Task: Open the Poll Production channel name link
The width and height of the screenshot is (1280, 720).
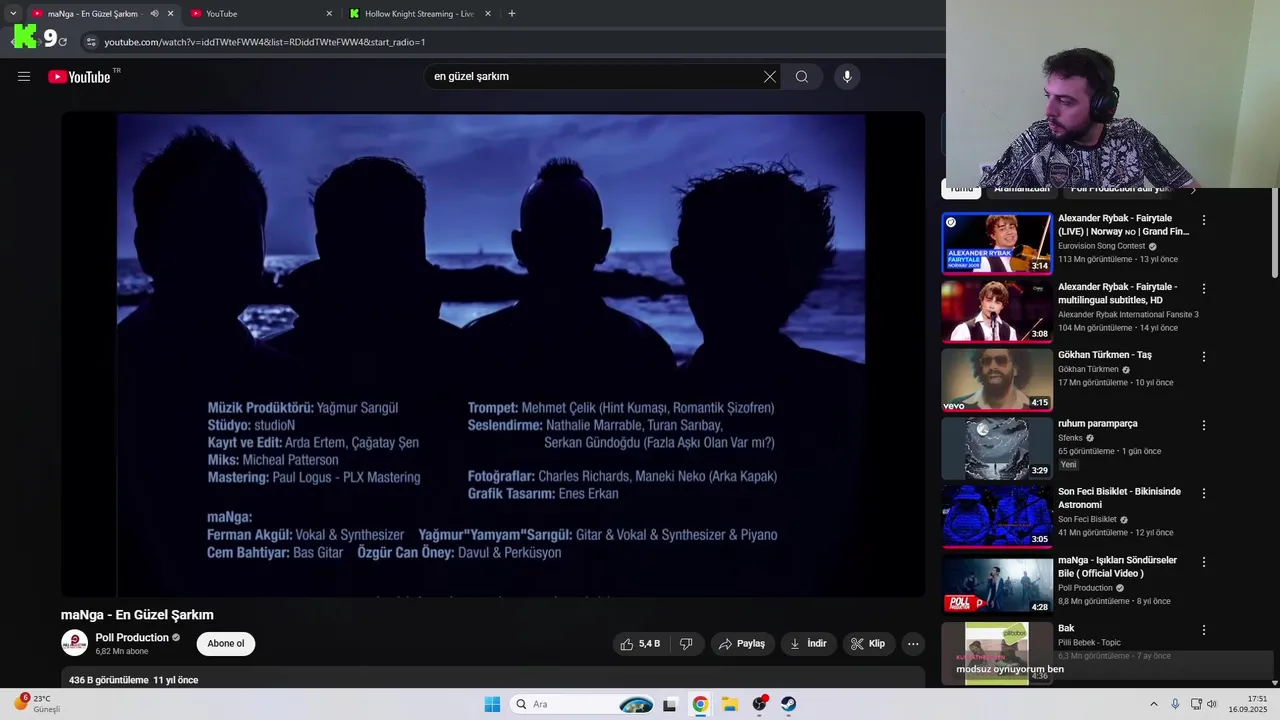Action: tap(132, 638)
